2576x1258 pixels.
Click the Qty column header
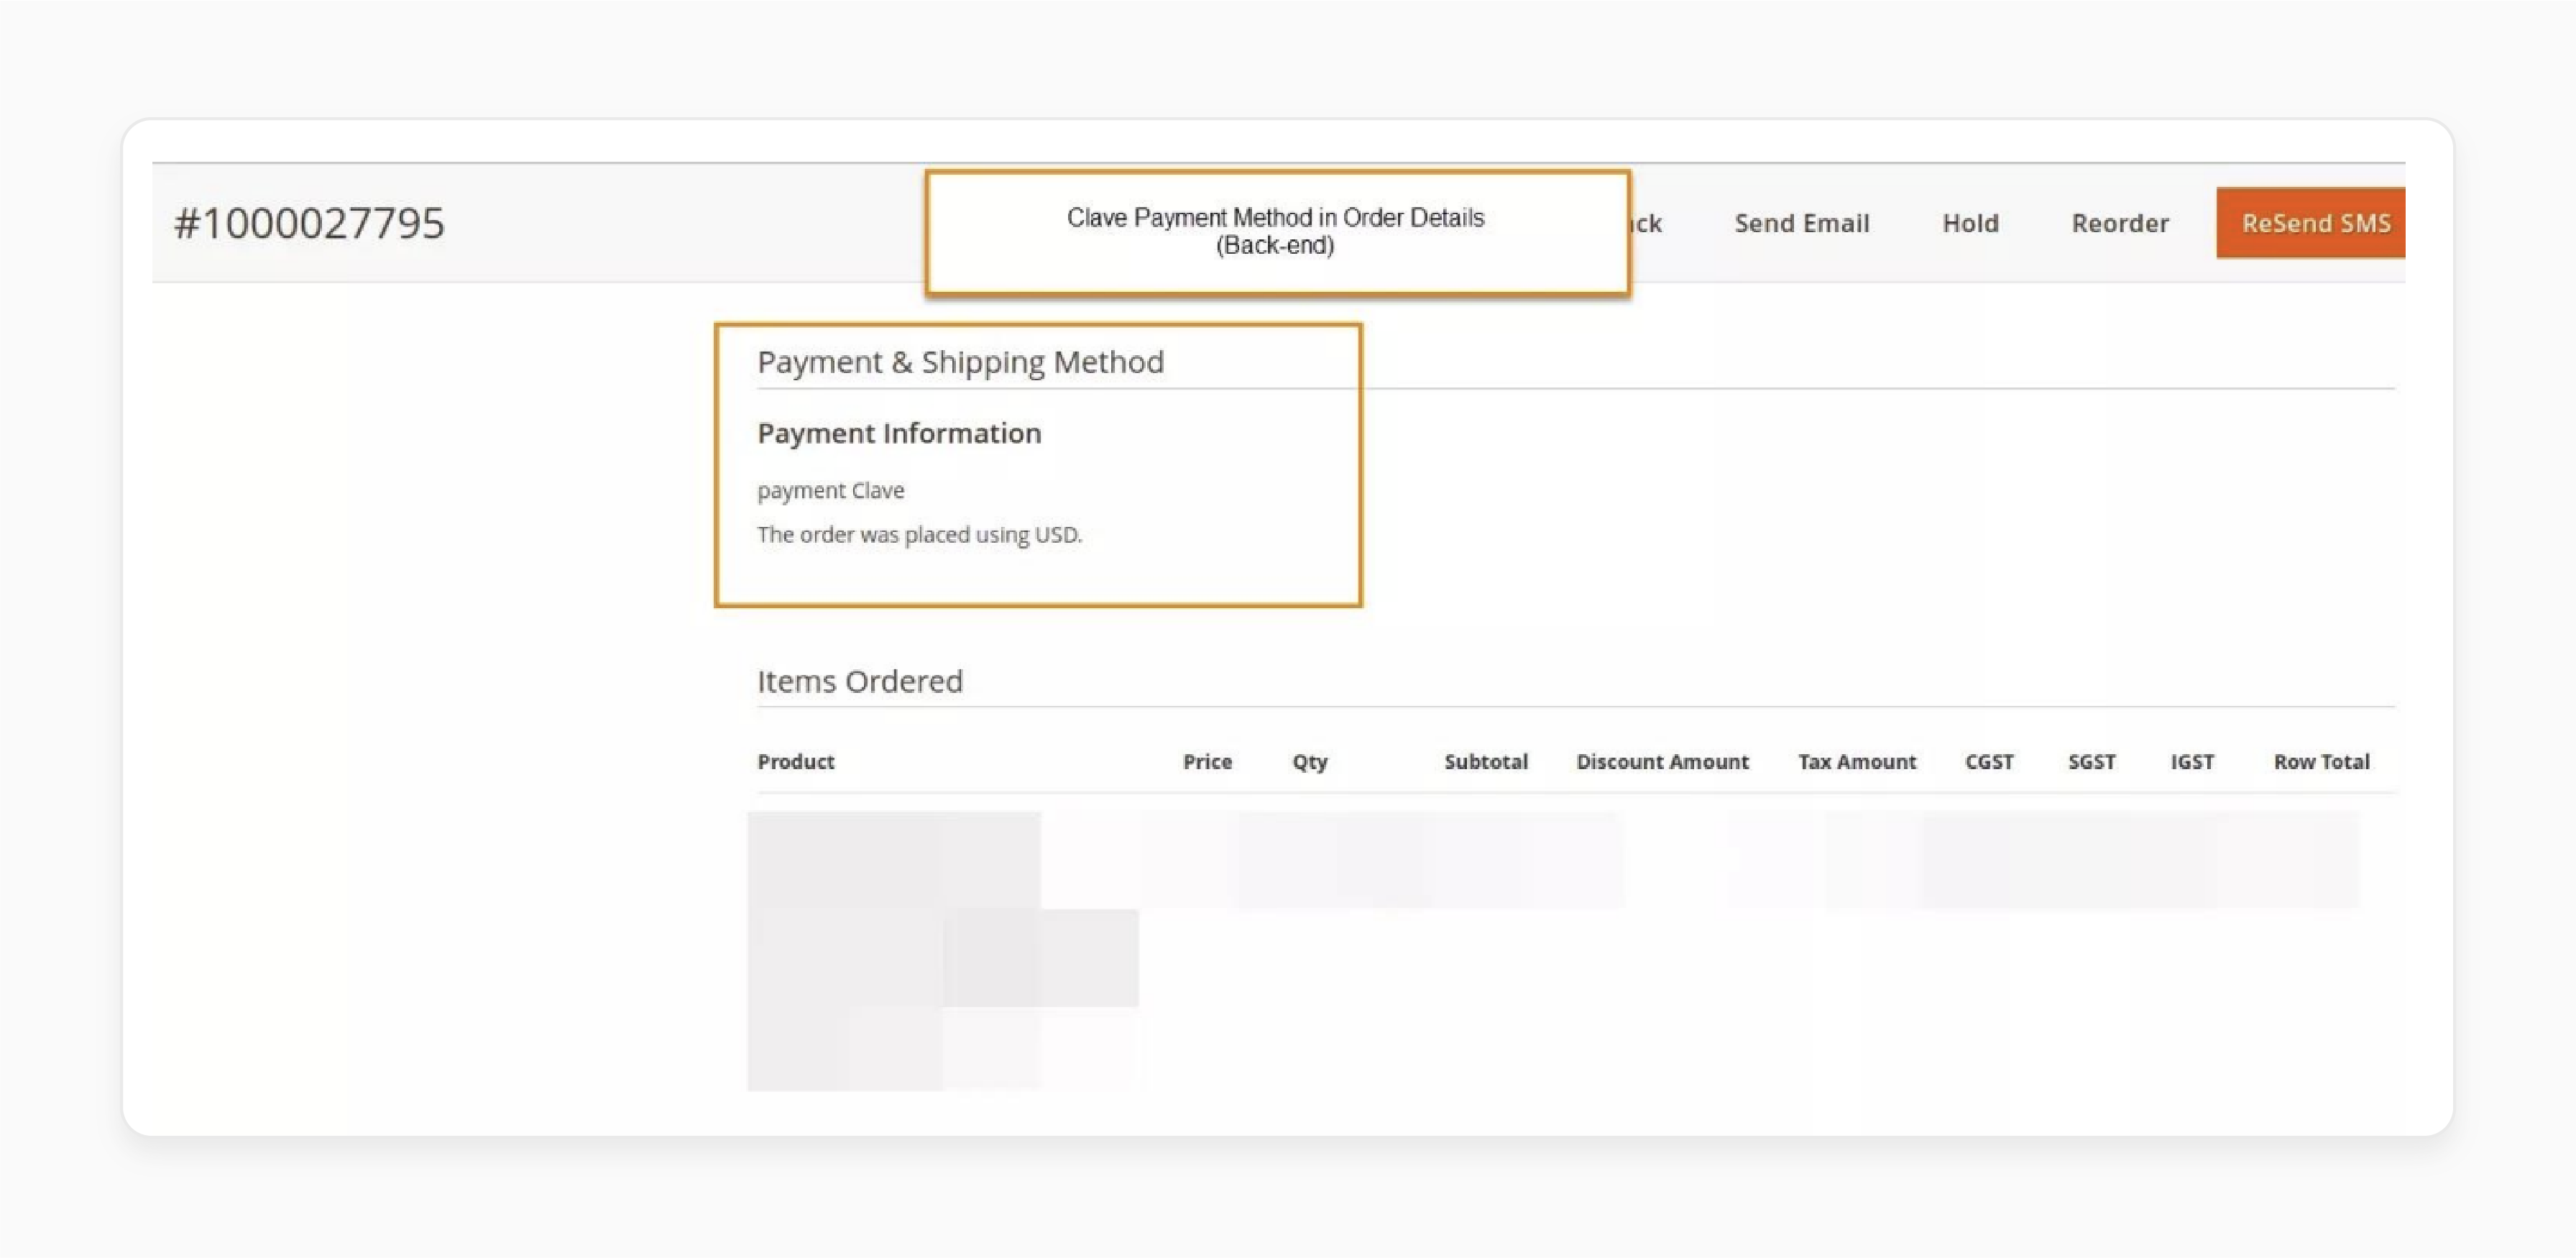1309,762
